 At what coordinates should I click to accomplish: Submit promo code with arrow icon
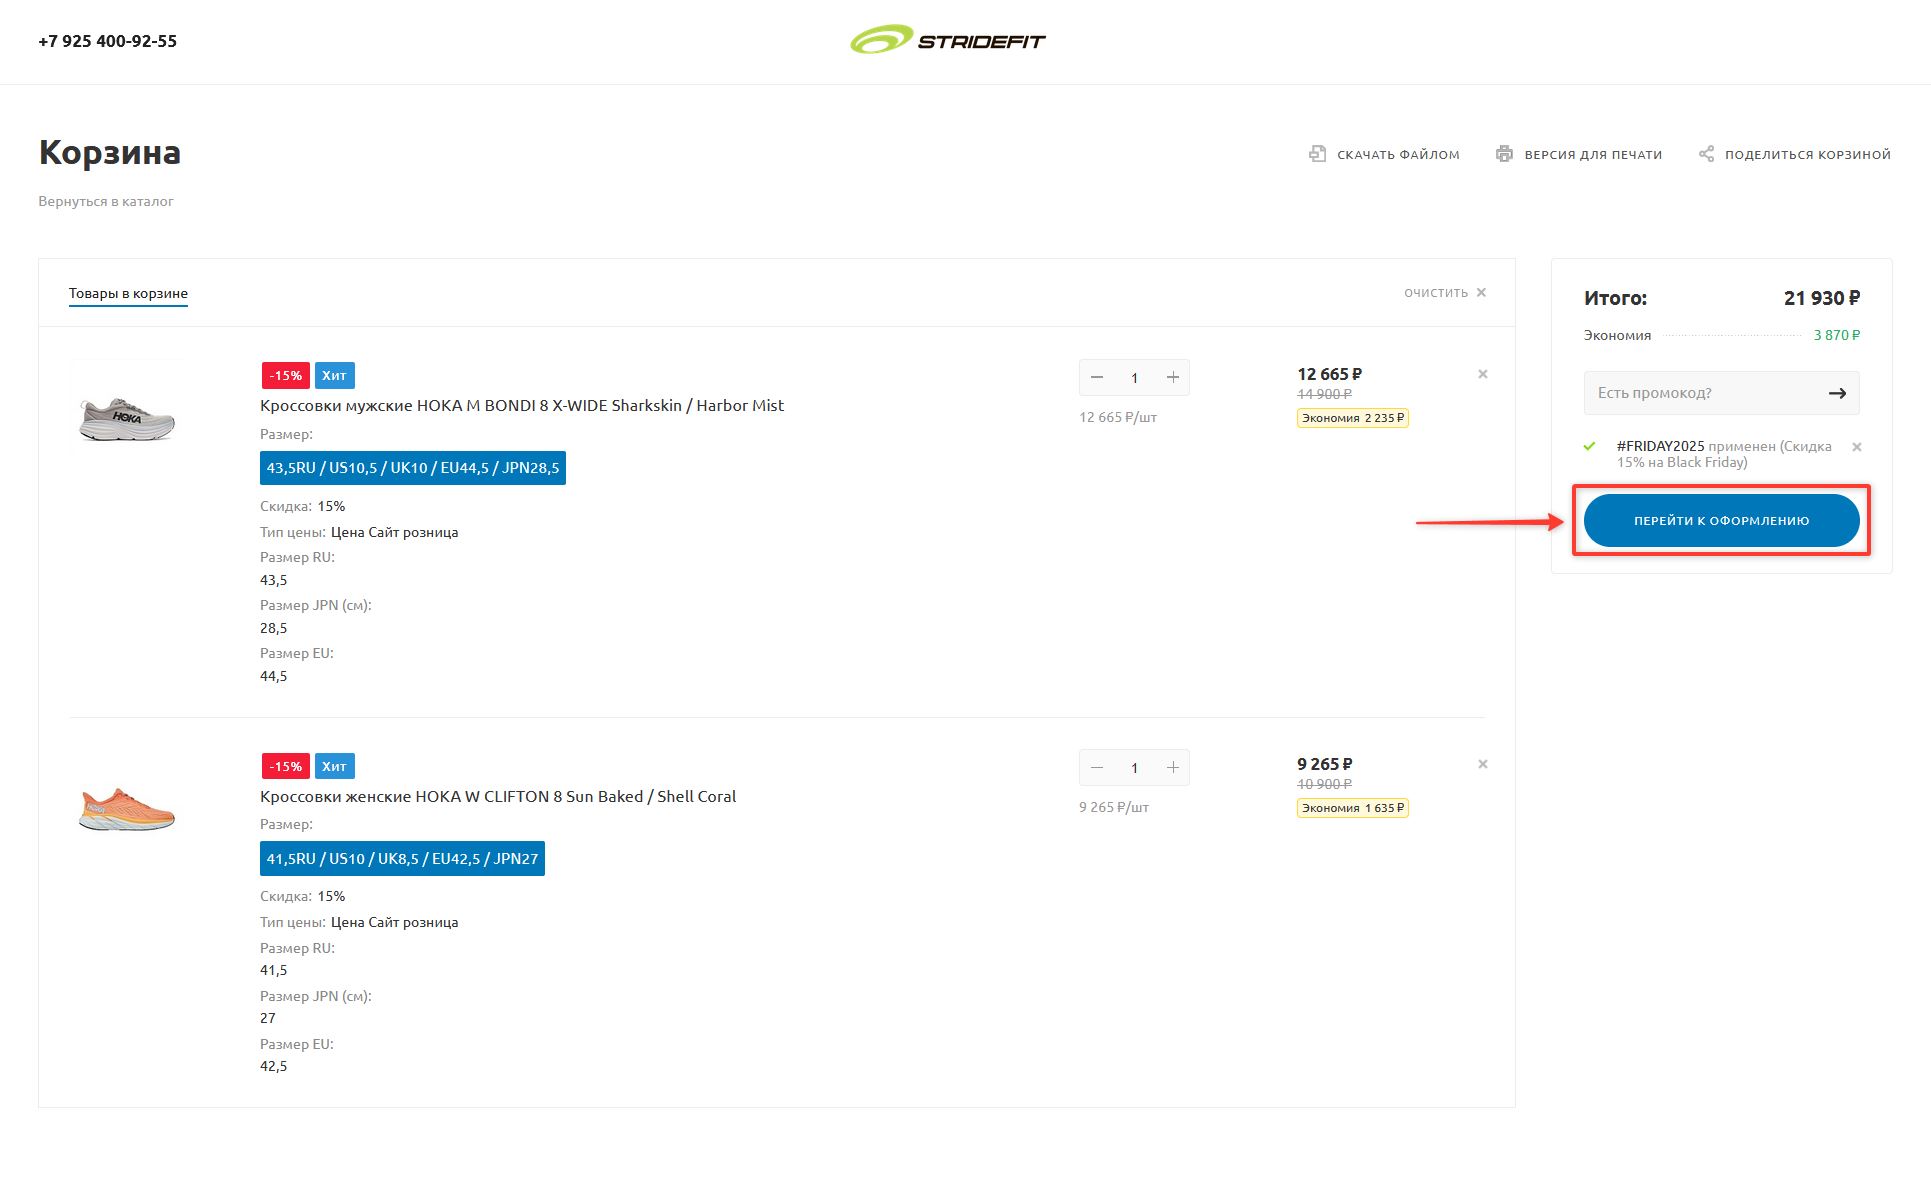(1837, 393)
